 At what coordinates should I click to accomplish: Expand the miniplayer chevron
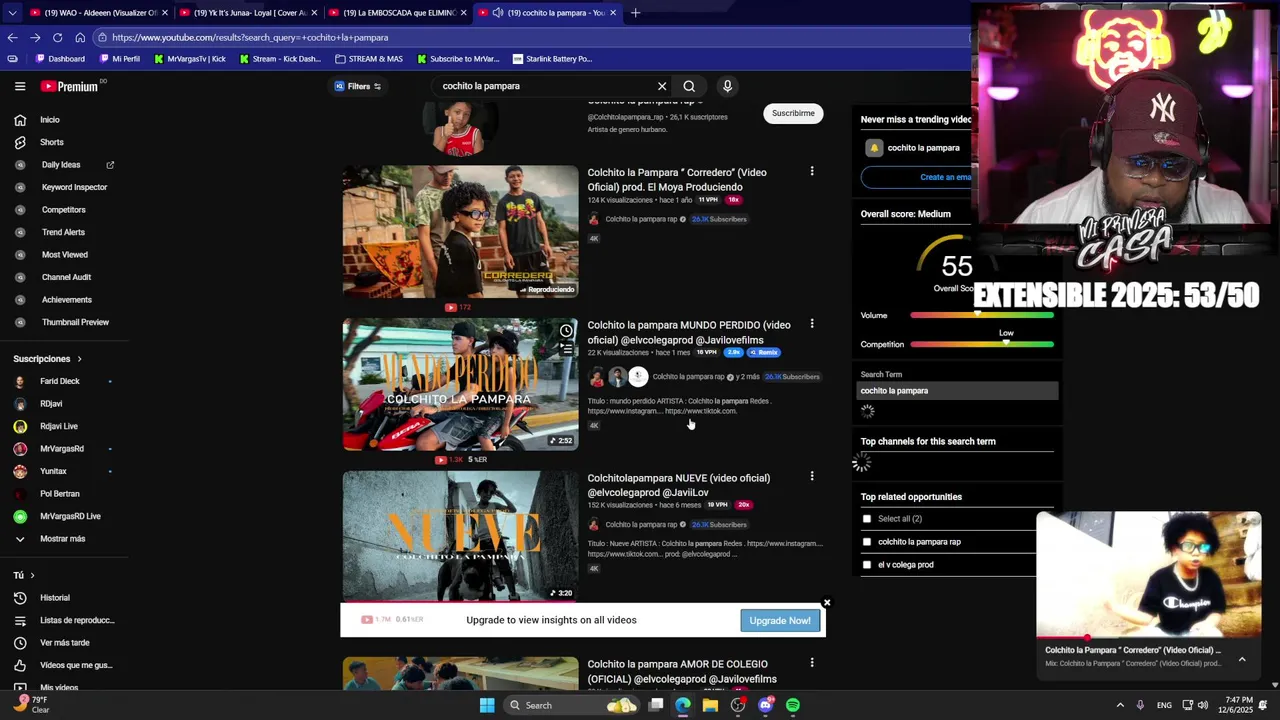(x=1242, y=659)
